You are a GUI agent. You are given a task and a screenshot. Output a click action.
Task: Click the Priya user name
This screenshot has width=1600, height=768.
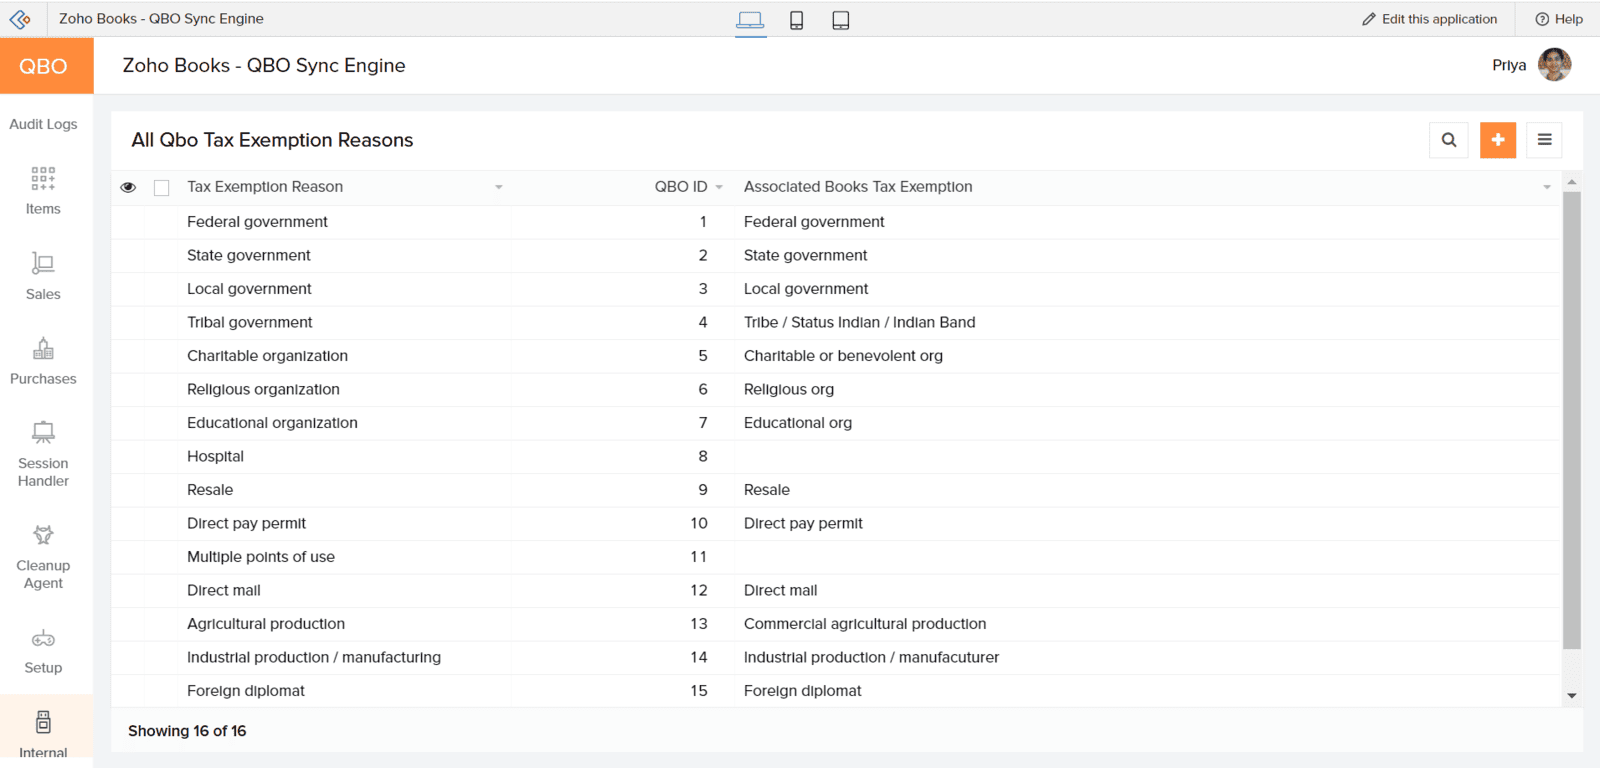coord(1509,65)
